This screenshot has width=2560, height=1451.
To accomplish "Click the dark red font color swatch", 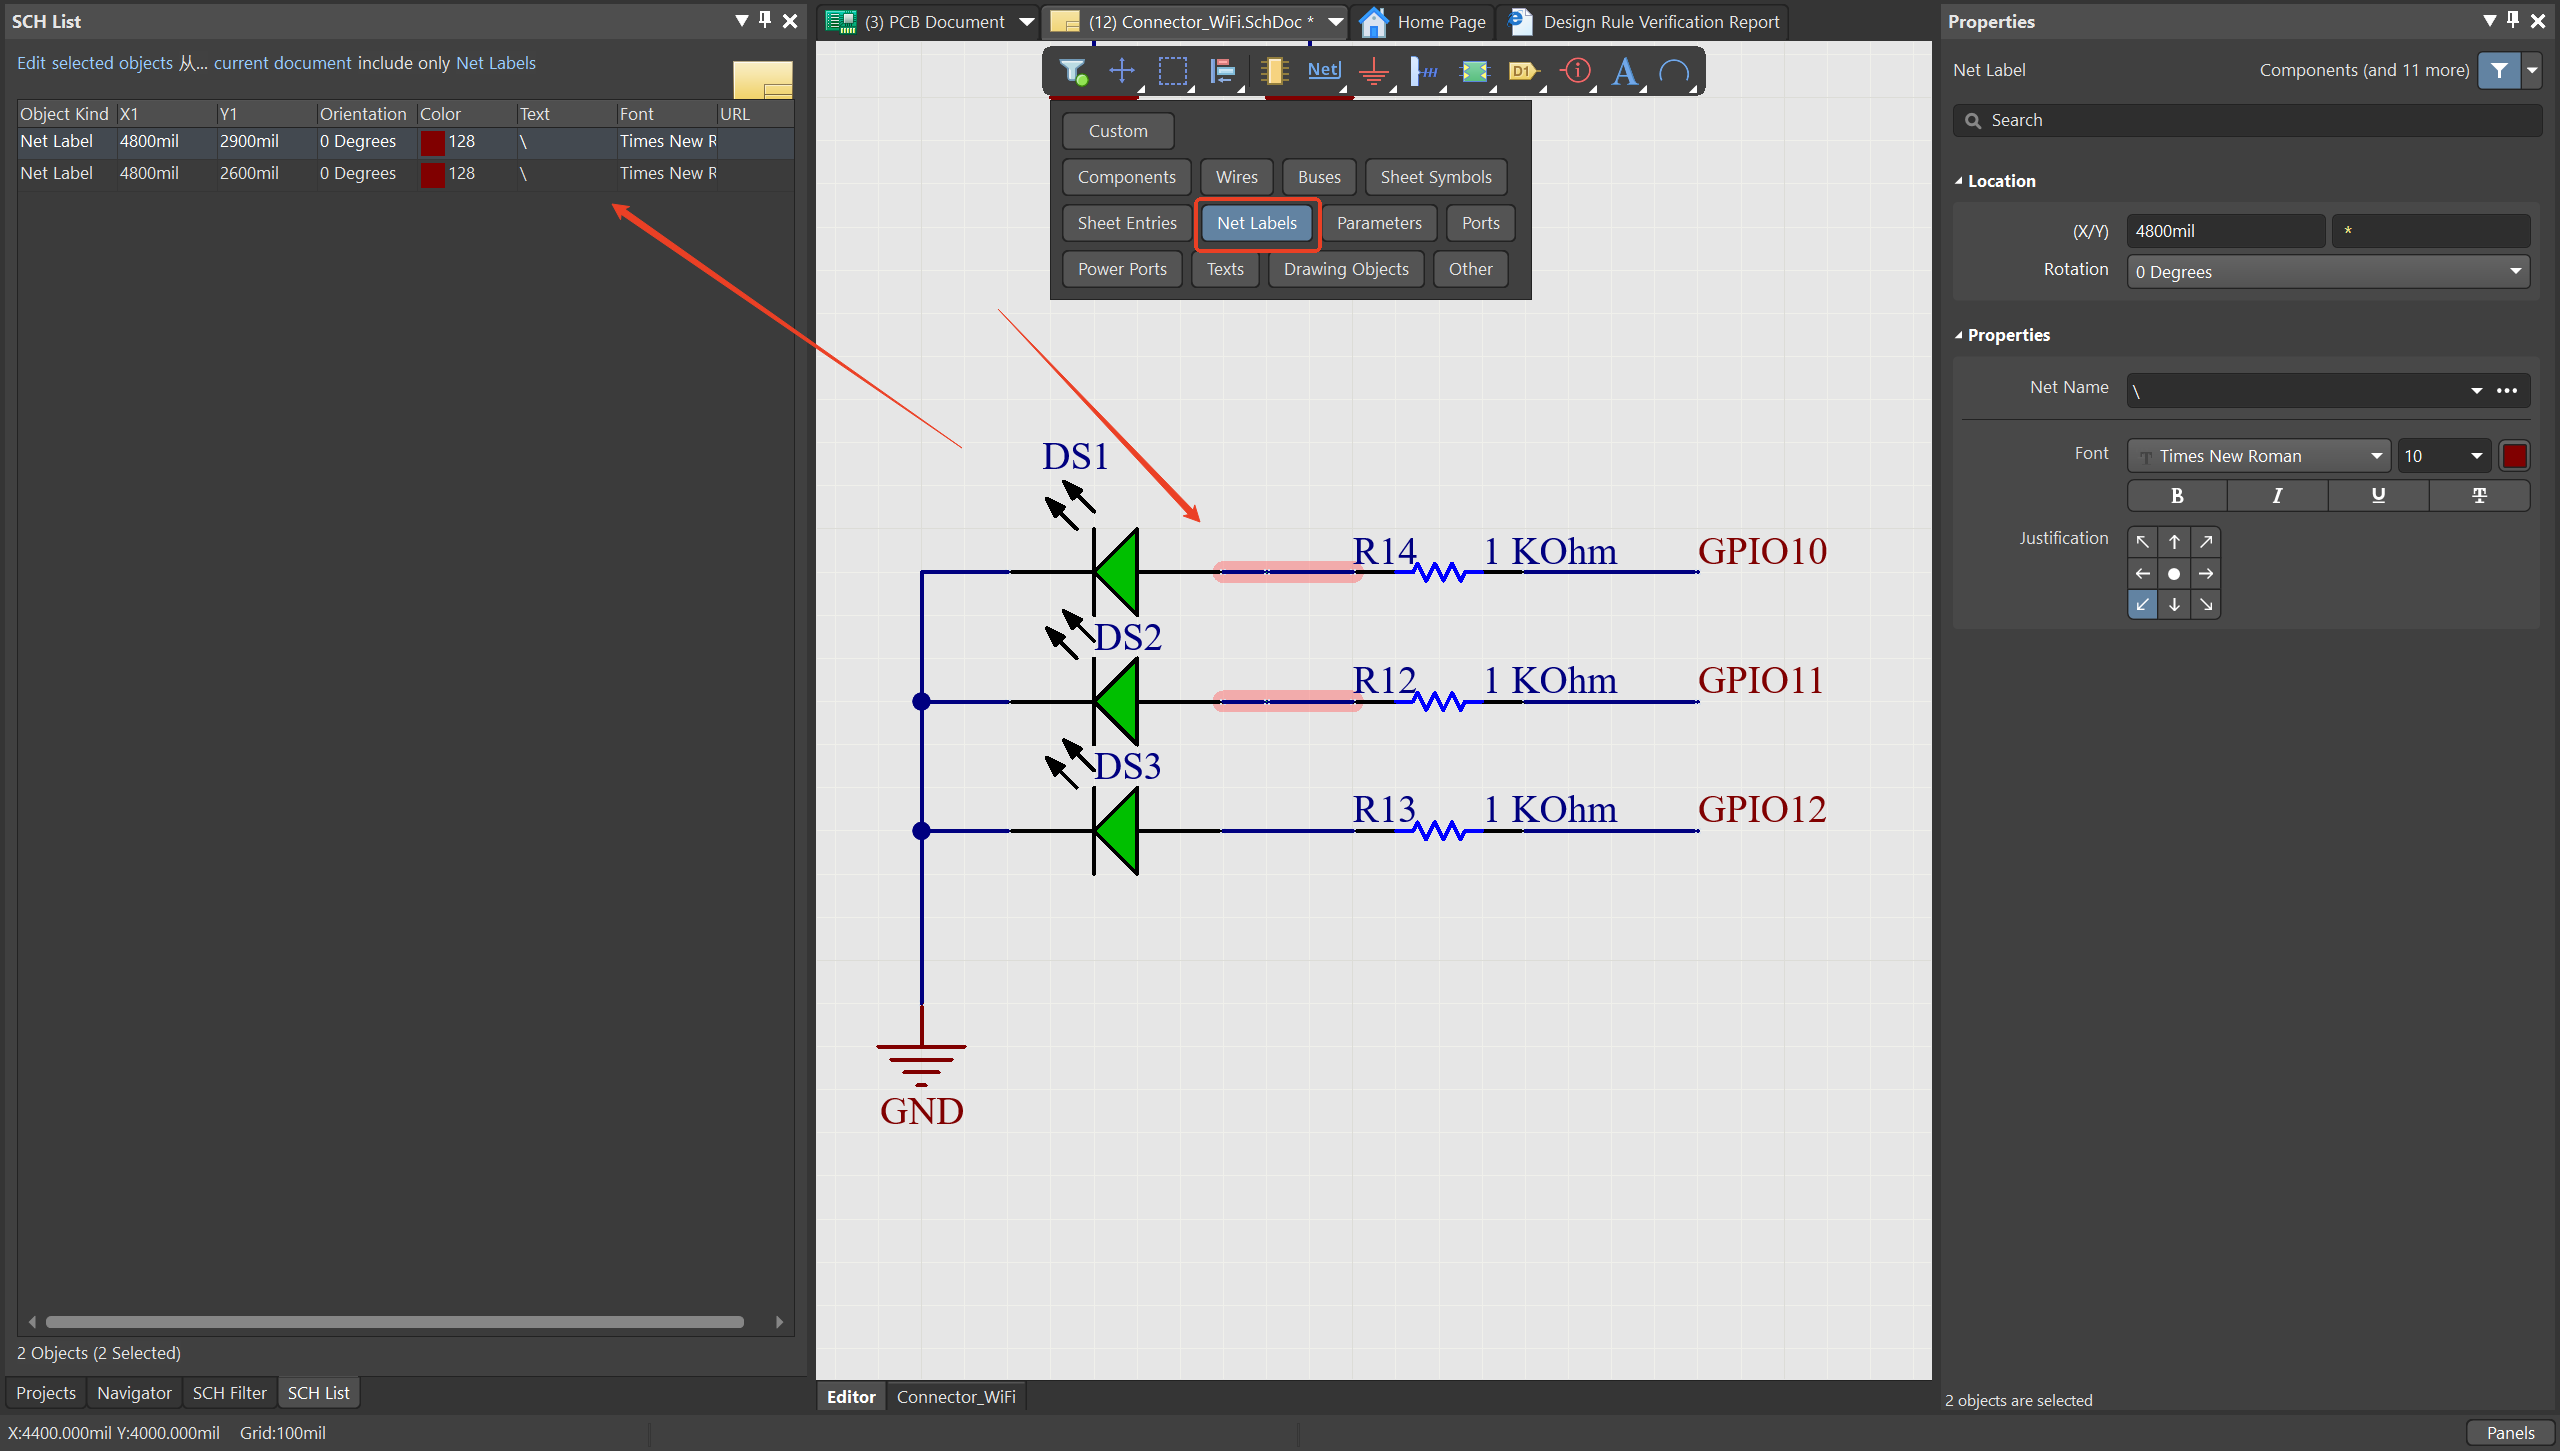I will [2515, 456].
